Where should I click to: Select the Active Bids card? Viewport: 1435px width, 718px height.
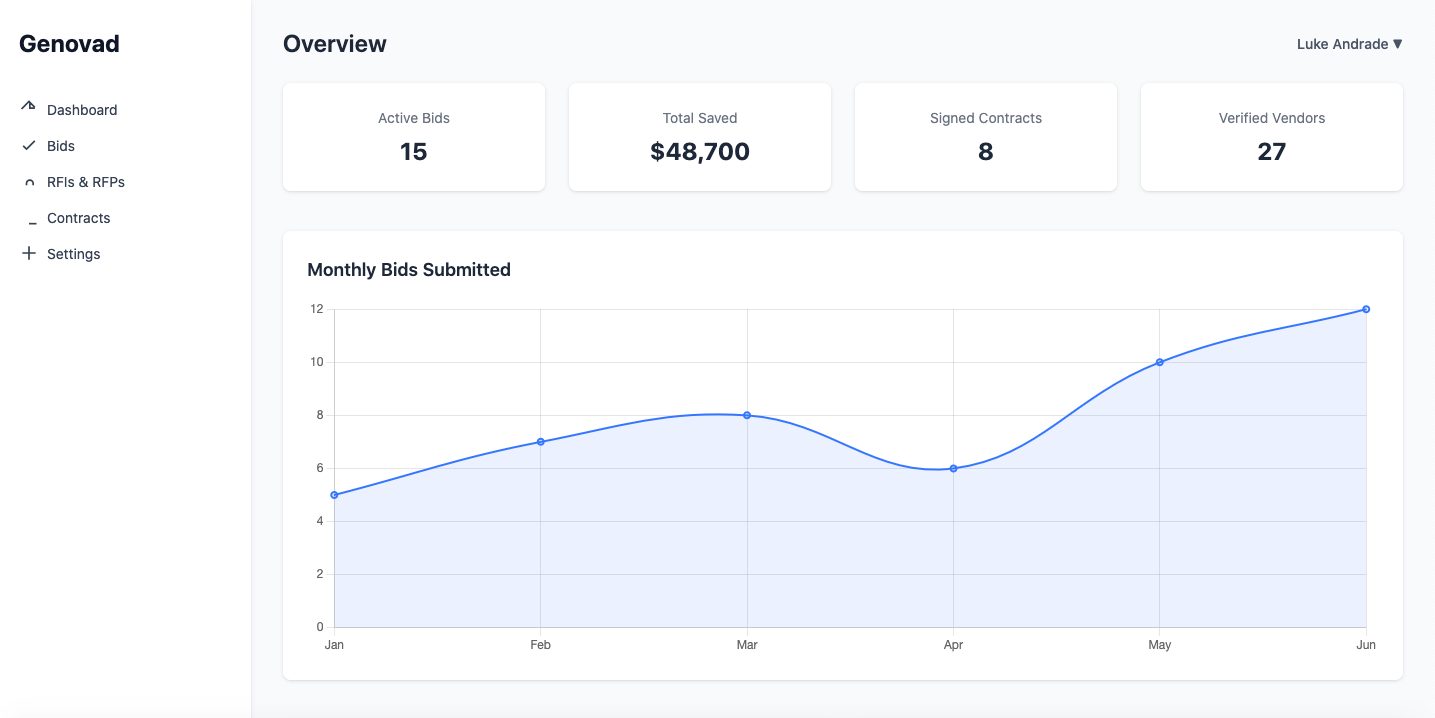coord(414,137)
